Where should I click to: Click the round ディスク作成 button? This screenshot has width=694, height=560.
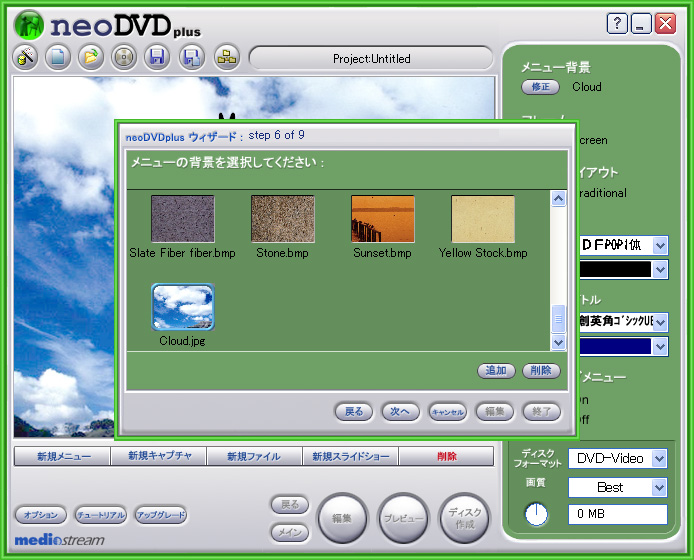click(464, 518)
